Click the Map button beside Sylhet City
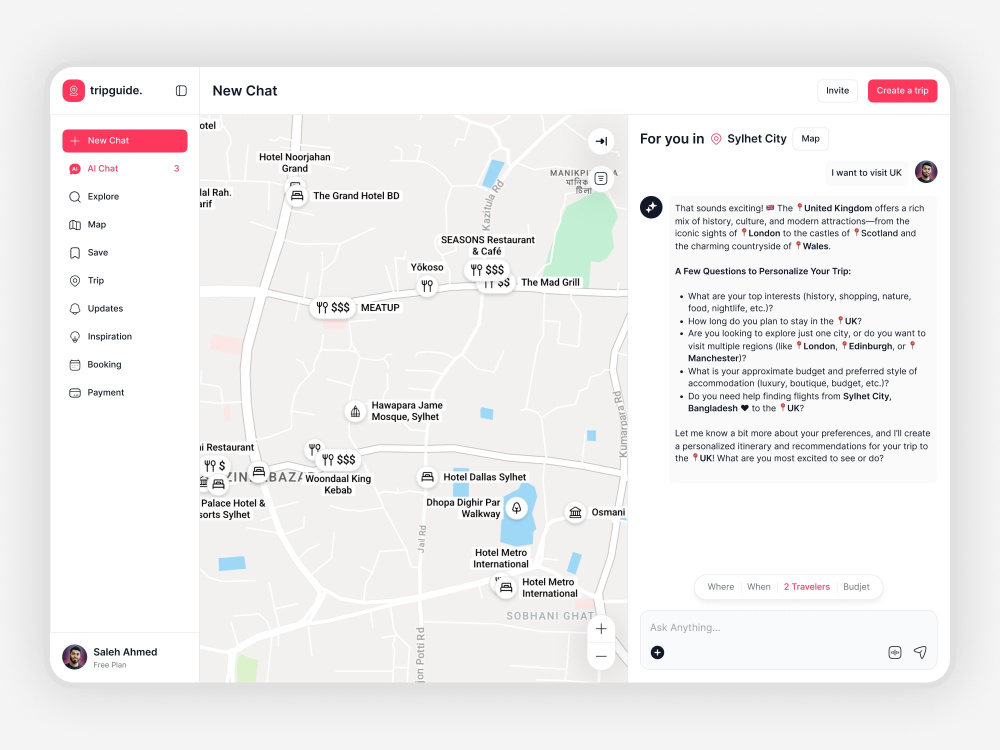 (x=811, y=138)
